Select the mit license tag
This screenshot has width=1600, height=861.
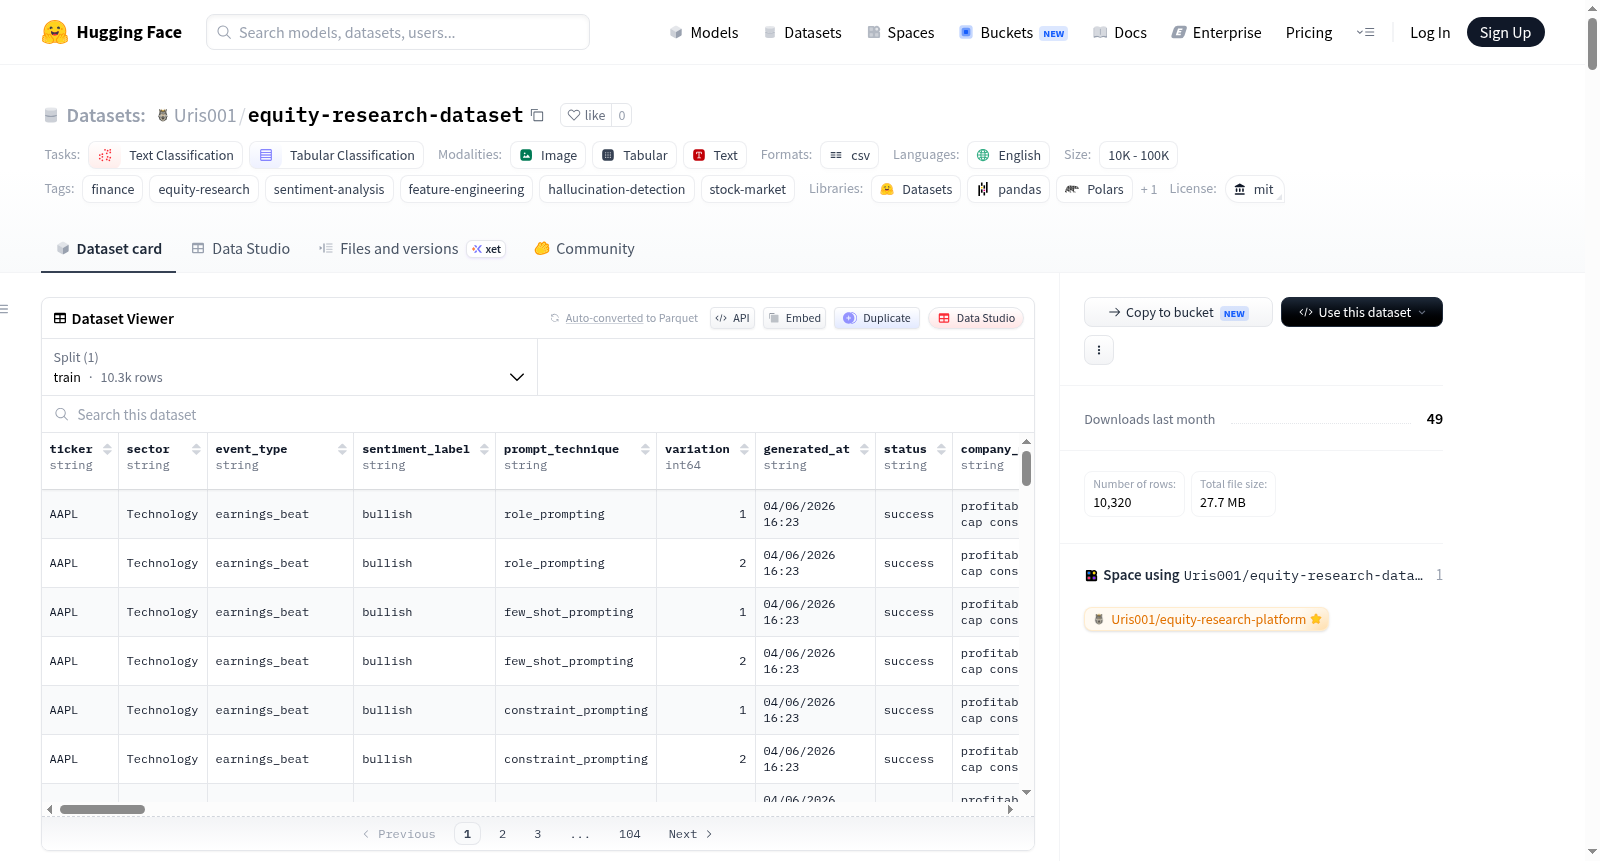point(1254,189)
